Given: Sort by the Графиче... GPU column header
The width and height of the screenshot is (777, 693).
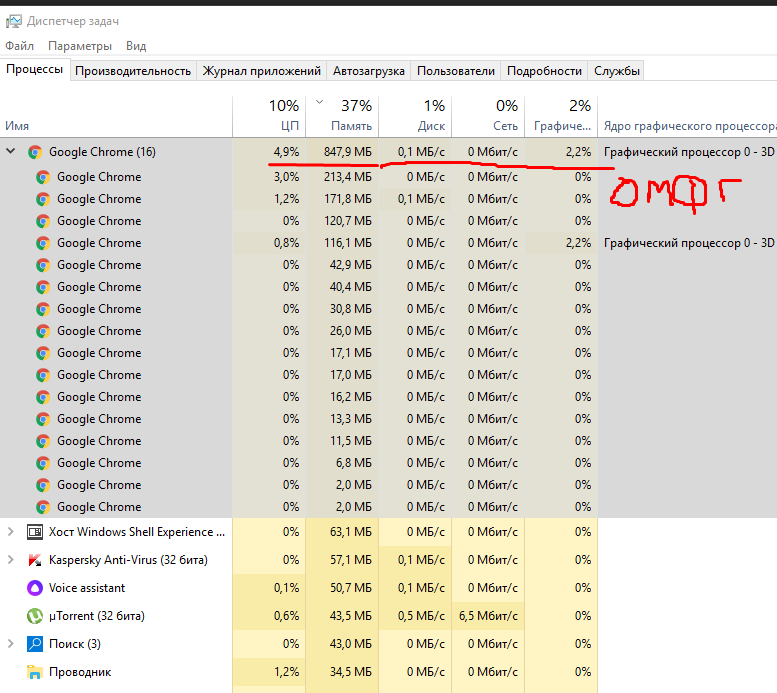Looking at the screenshot, I should [x=561, y=116].
